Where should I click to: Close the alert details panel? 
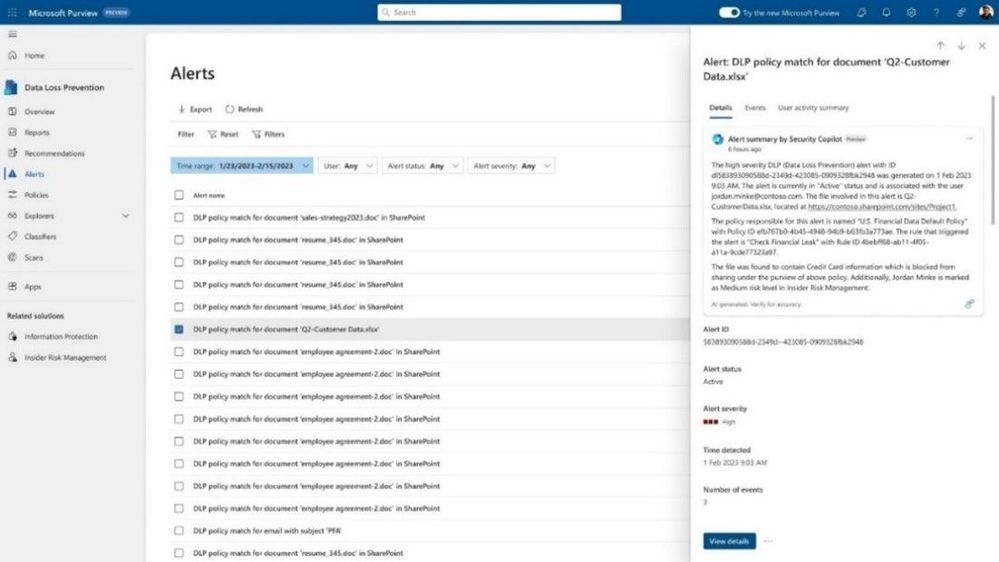click(982, 46)
